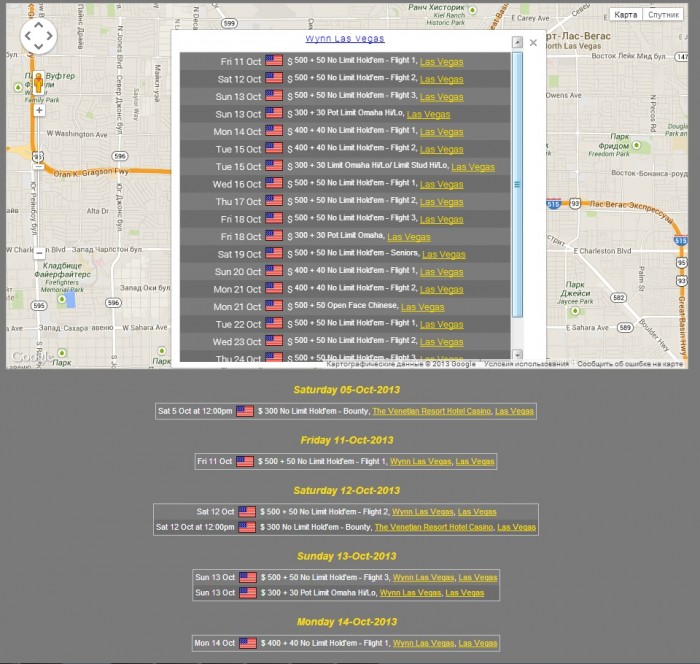The image size is (700, 664).
Task: Click the flag in Fri 11 Oct list row below map
Action: [245, 461]
